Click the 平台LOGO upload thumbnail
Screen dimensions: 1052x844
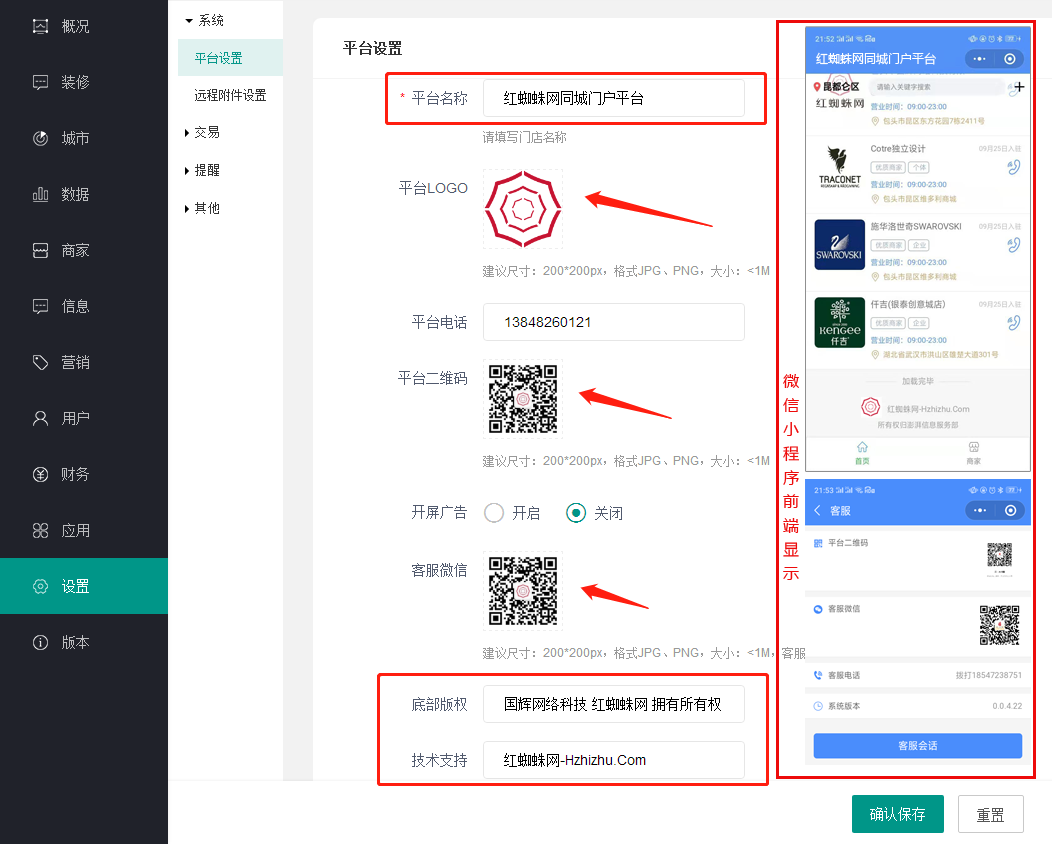coord(523,209)
